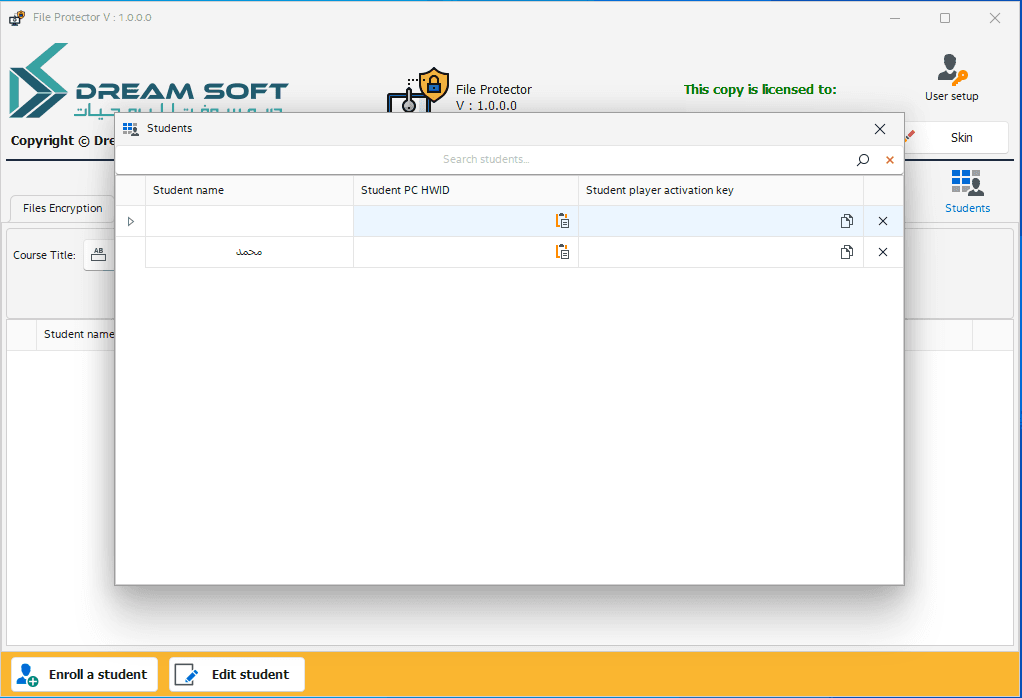Sort by Student PC HWID column

465,190
